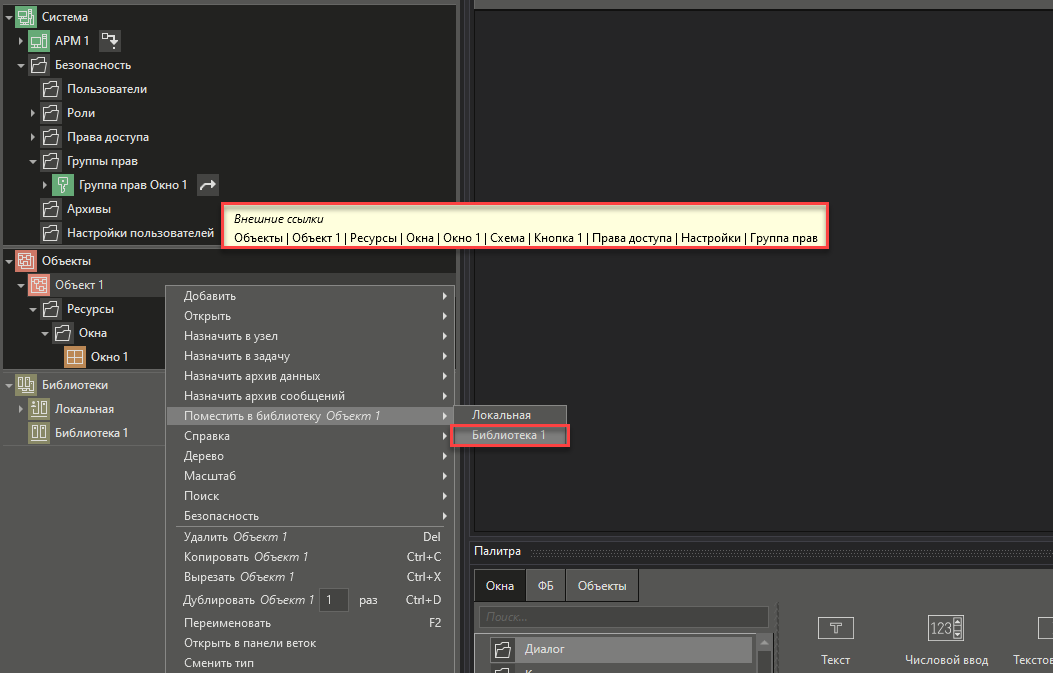Click the redirect arrow next to Группа прав Окно 1

pyautogui.click(x=207, y=185)
